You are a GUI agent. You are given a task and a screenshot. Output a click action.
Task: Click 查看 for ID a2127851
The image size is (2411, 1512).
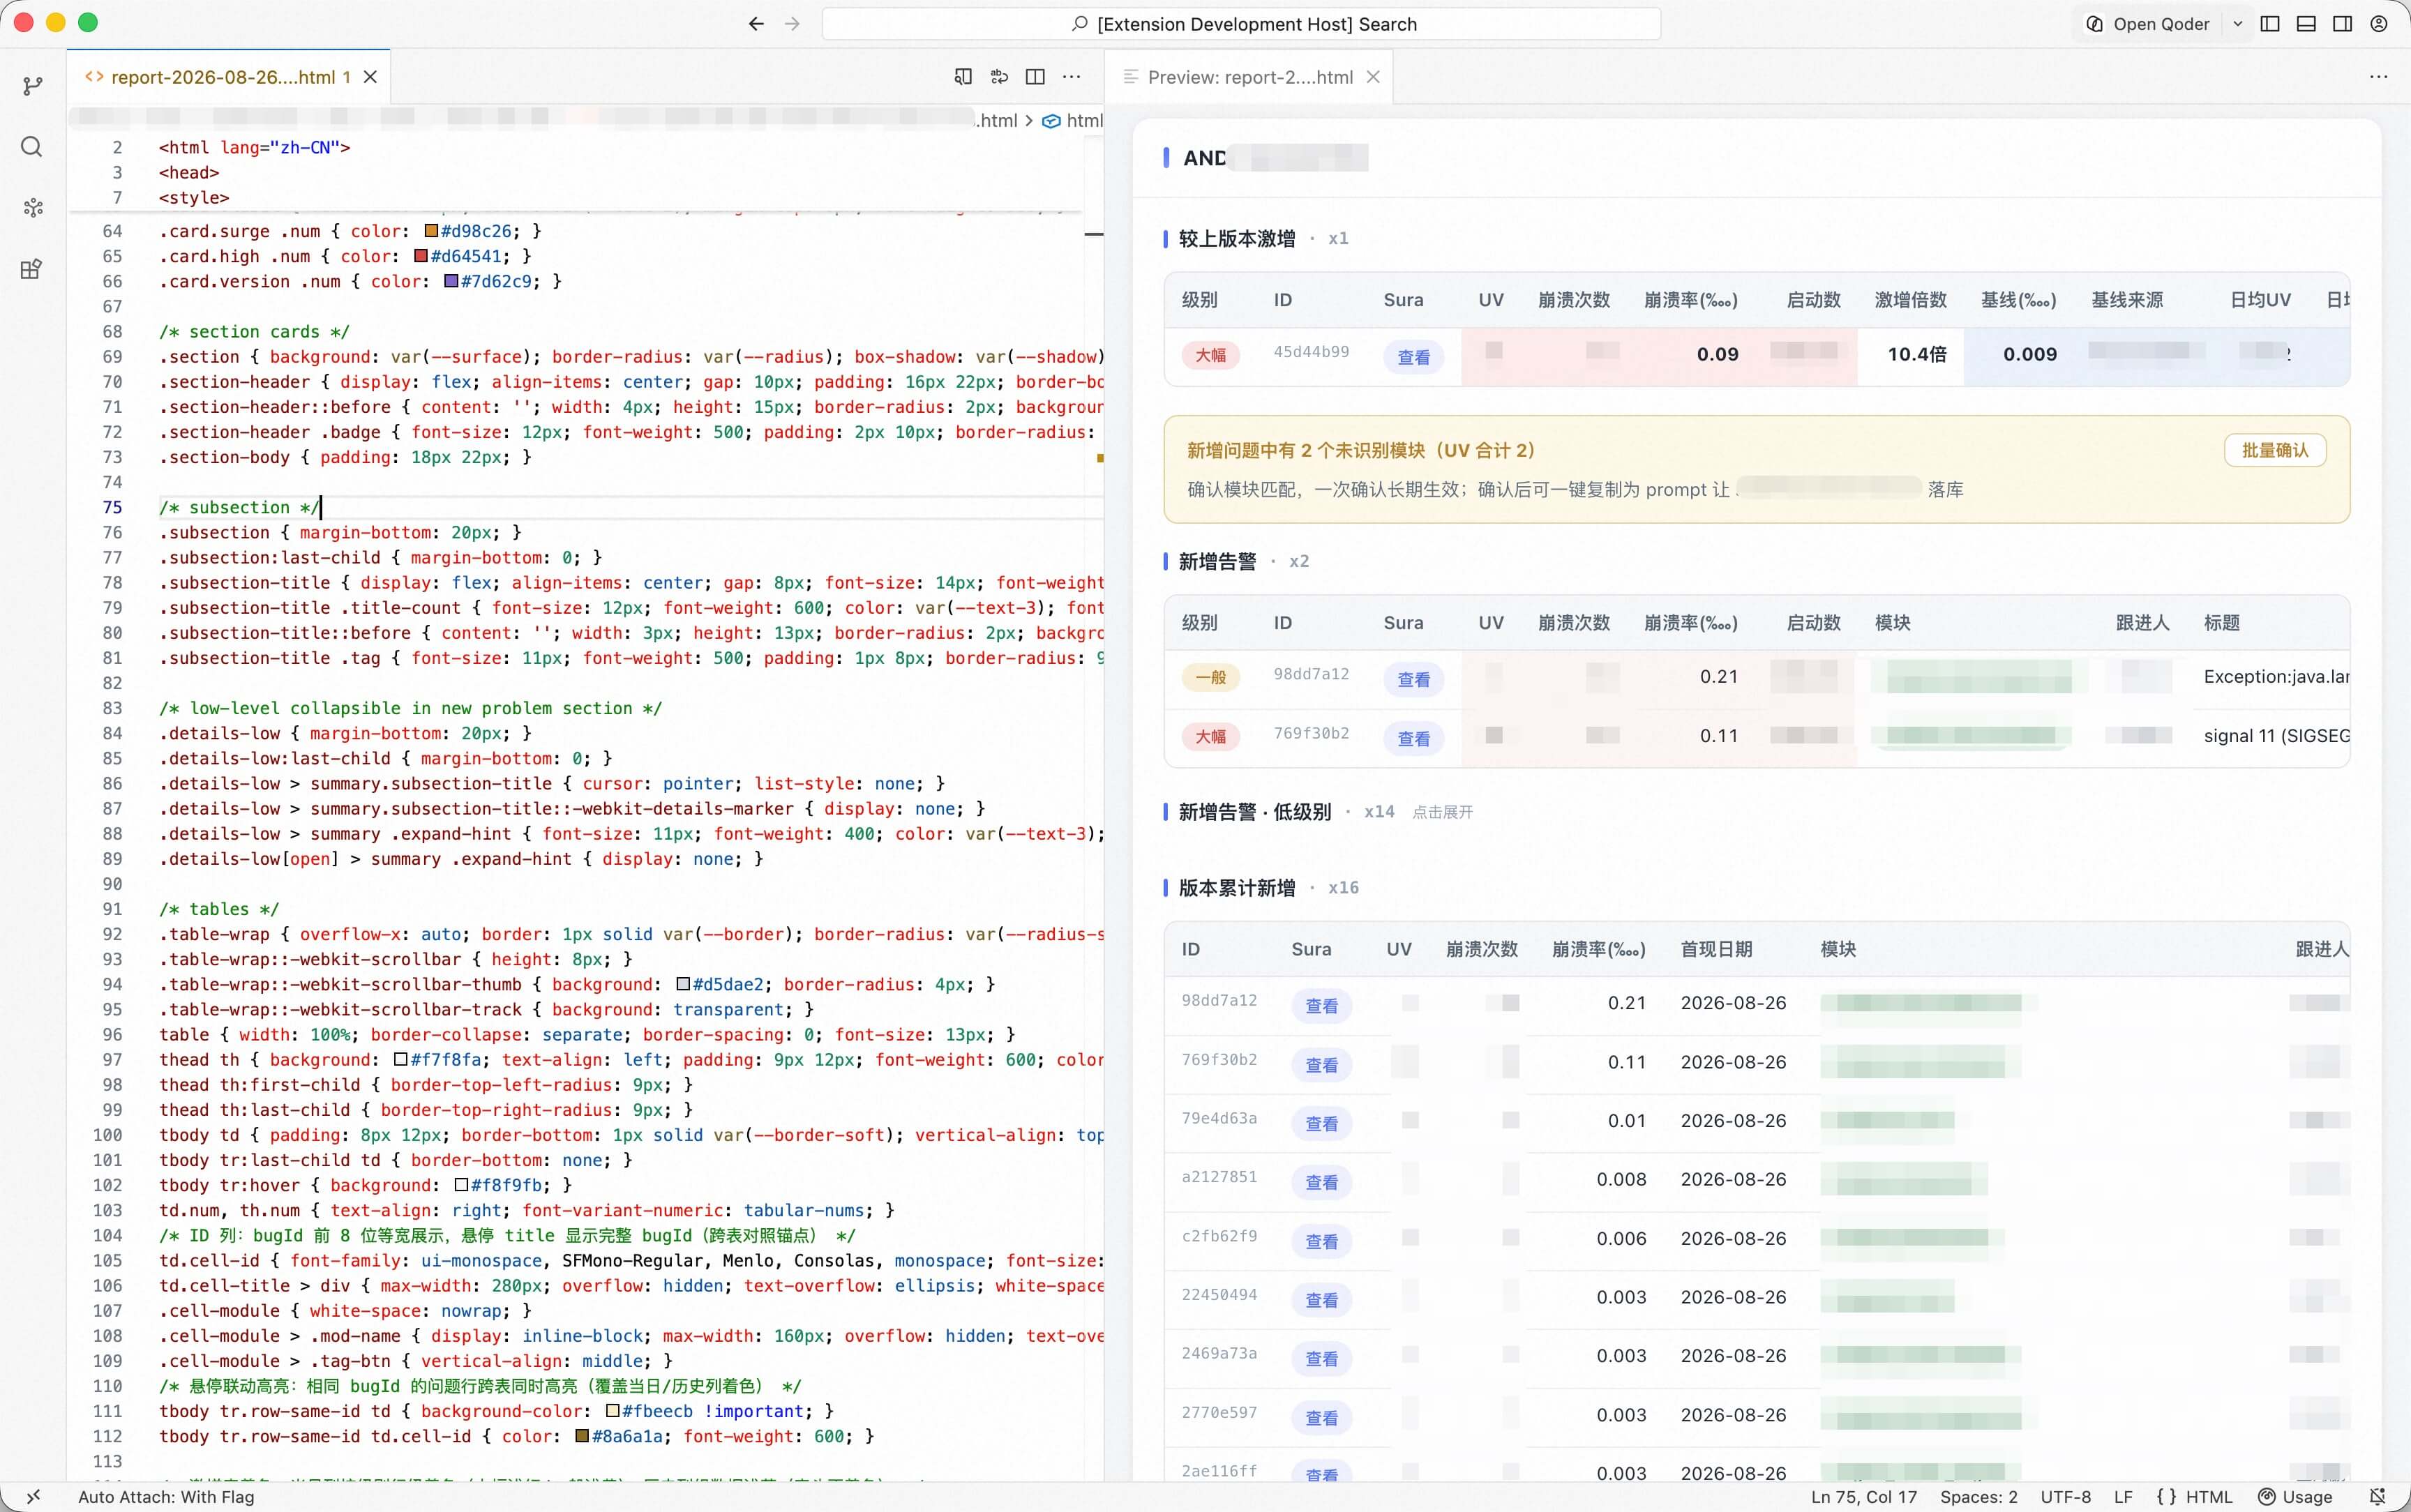(1321, 1182)
